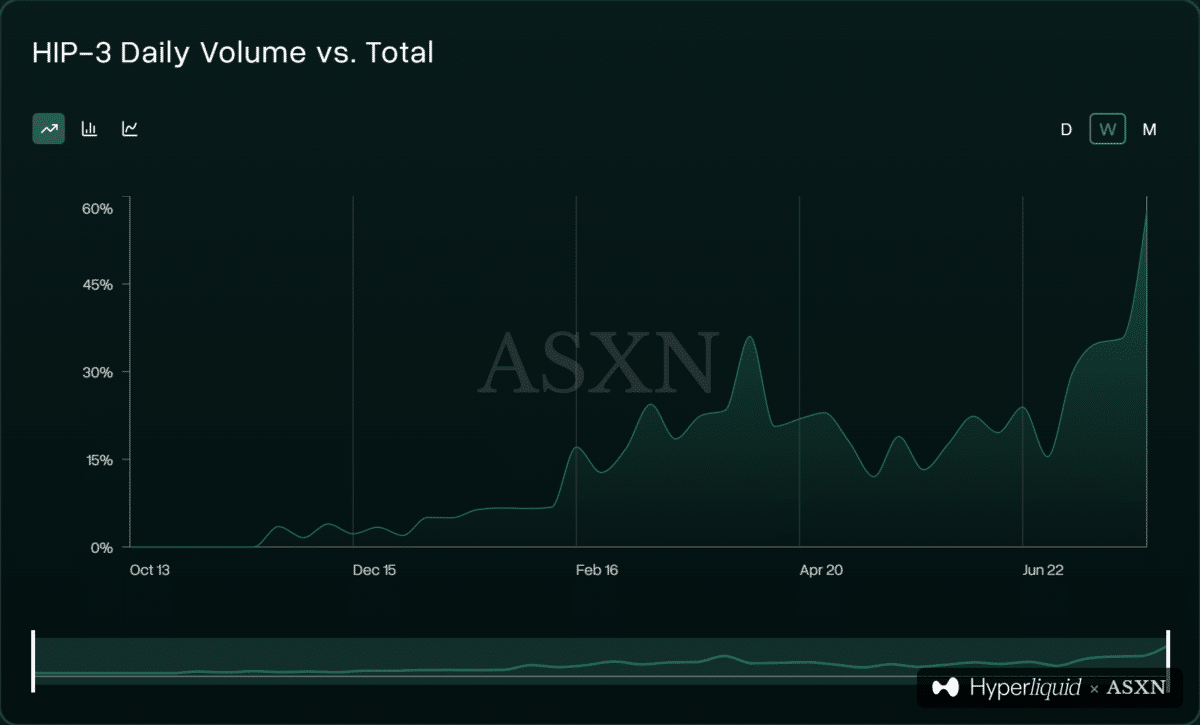Switch to the bar chart view icon
The image size is (1200, 725).
pos(89,129)
